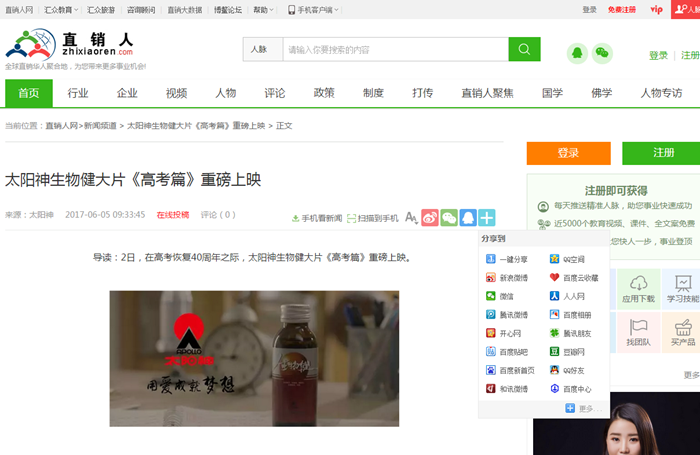Click the green WeChat icon in header
Image resolution: width=700 pixels, height=455 pixels.
coord(602,54)
